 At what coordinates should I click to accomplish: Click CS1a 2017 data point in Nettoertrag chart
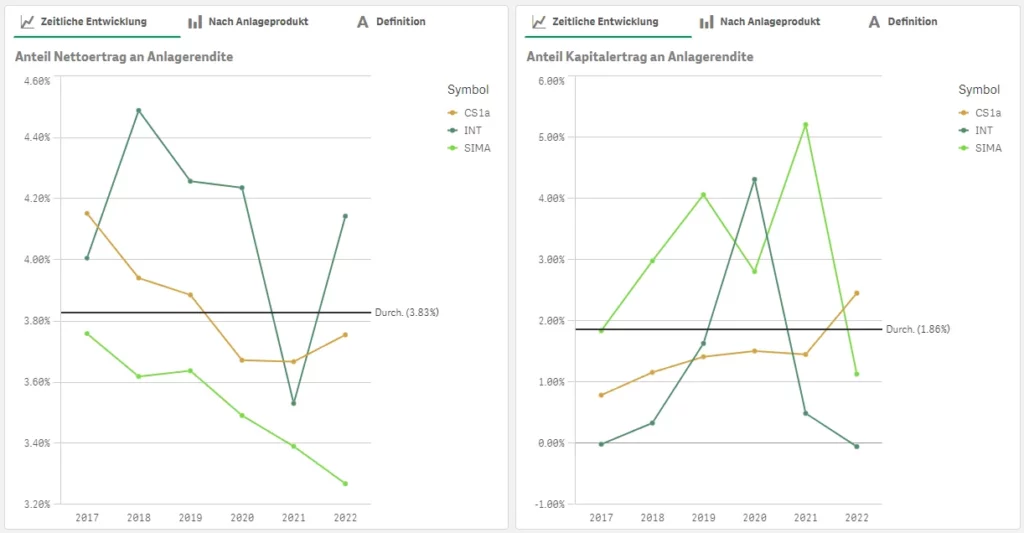click(x=87, y=213)
